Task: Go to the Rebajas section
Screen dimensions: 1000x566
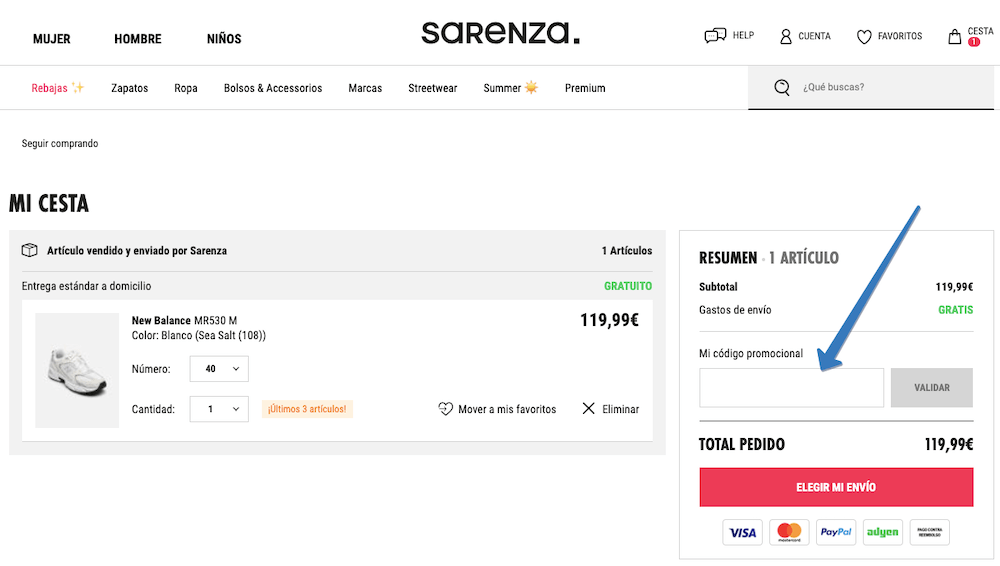Action: coord(57,88)
